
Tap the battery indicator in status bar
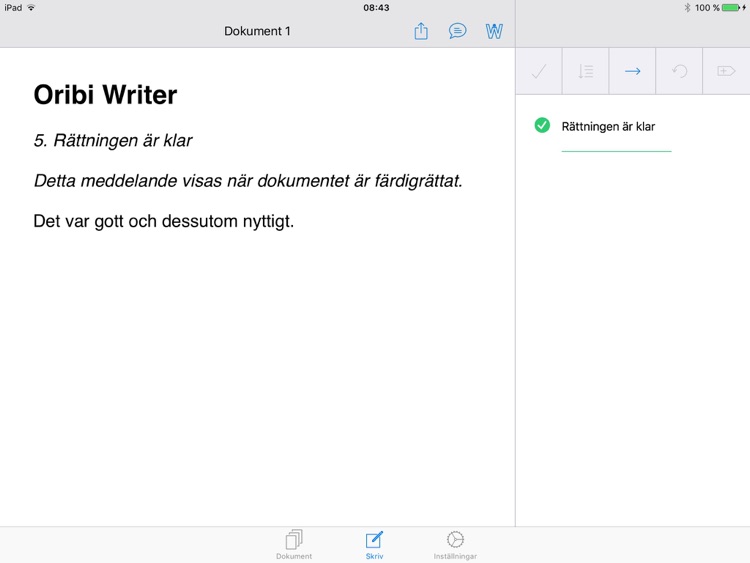point(730,8)
